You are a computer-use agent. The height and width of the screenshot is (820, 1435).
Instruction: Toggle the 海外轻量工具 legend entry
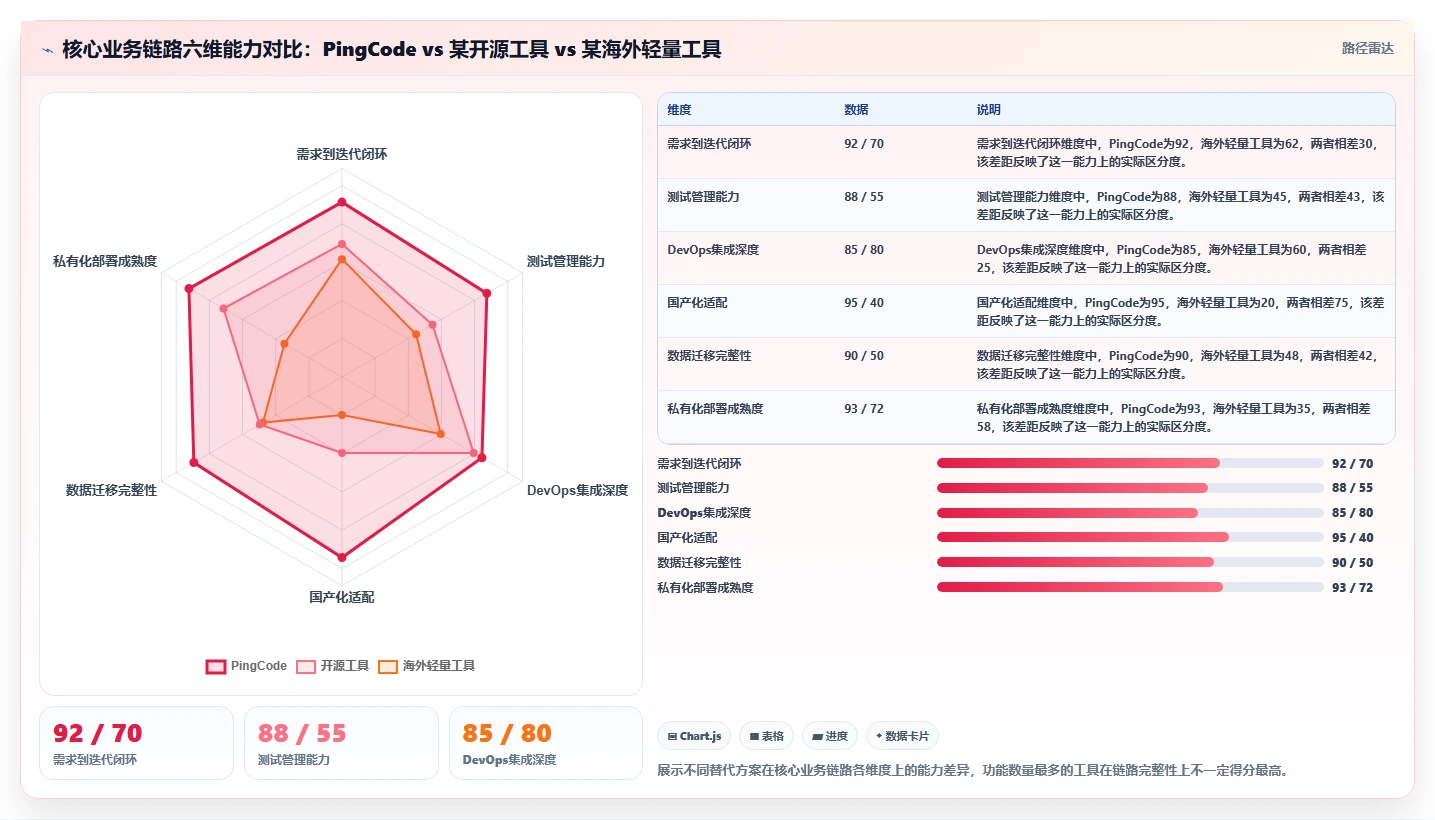tap(427, 666)
